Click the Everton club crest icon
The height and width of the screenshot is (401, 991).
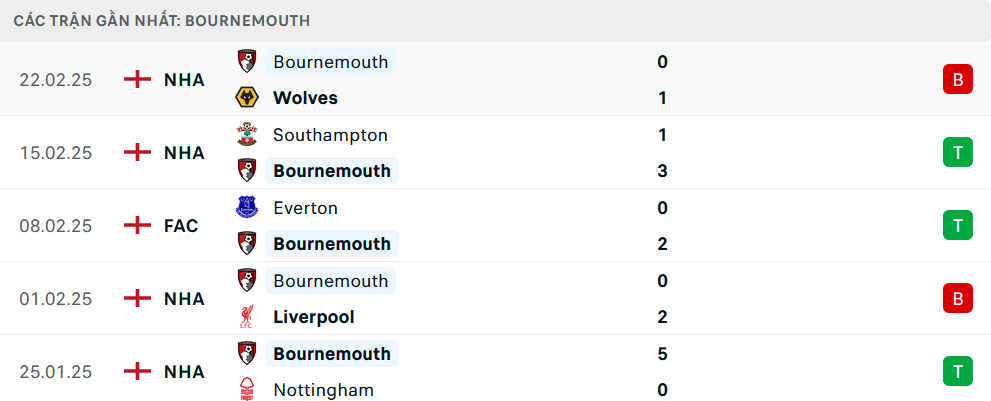coord(246,208)
